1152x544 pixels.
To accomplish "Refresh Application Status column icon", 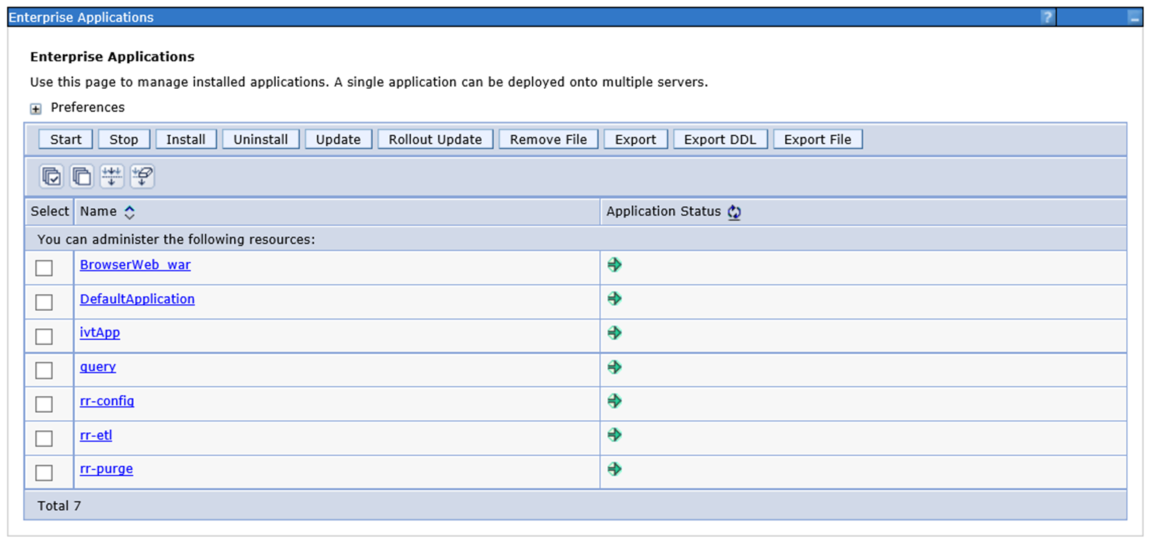I will (x=734, y=212).
